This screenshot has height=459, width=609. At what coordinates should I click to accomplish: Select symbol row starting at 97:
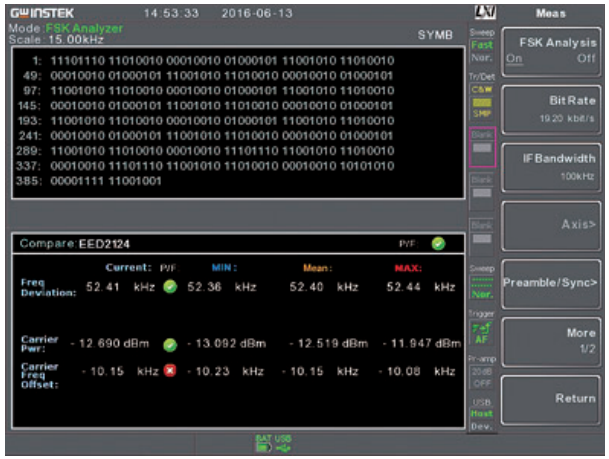click(209, 91)
